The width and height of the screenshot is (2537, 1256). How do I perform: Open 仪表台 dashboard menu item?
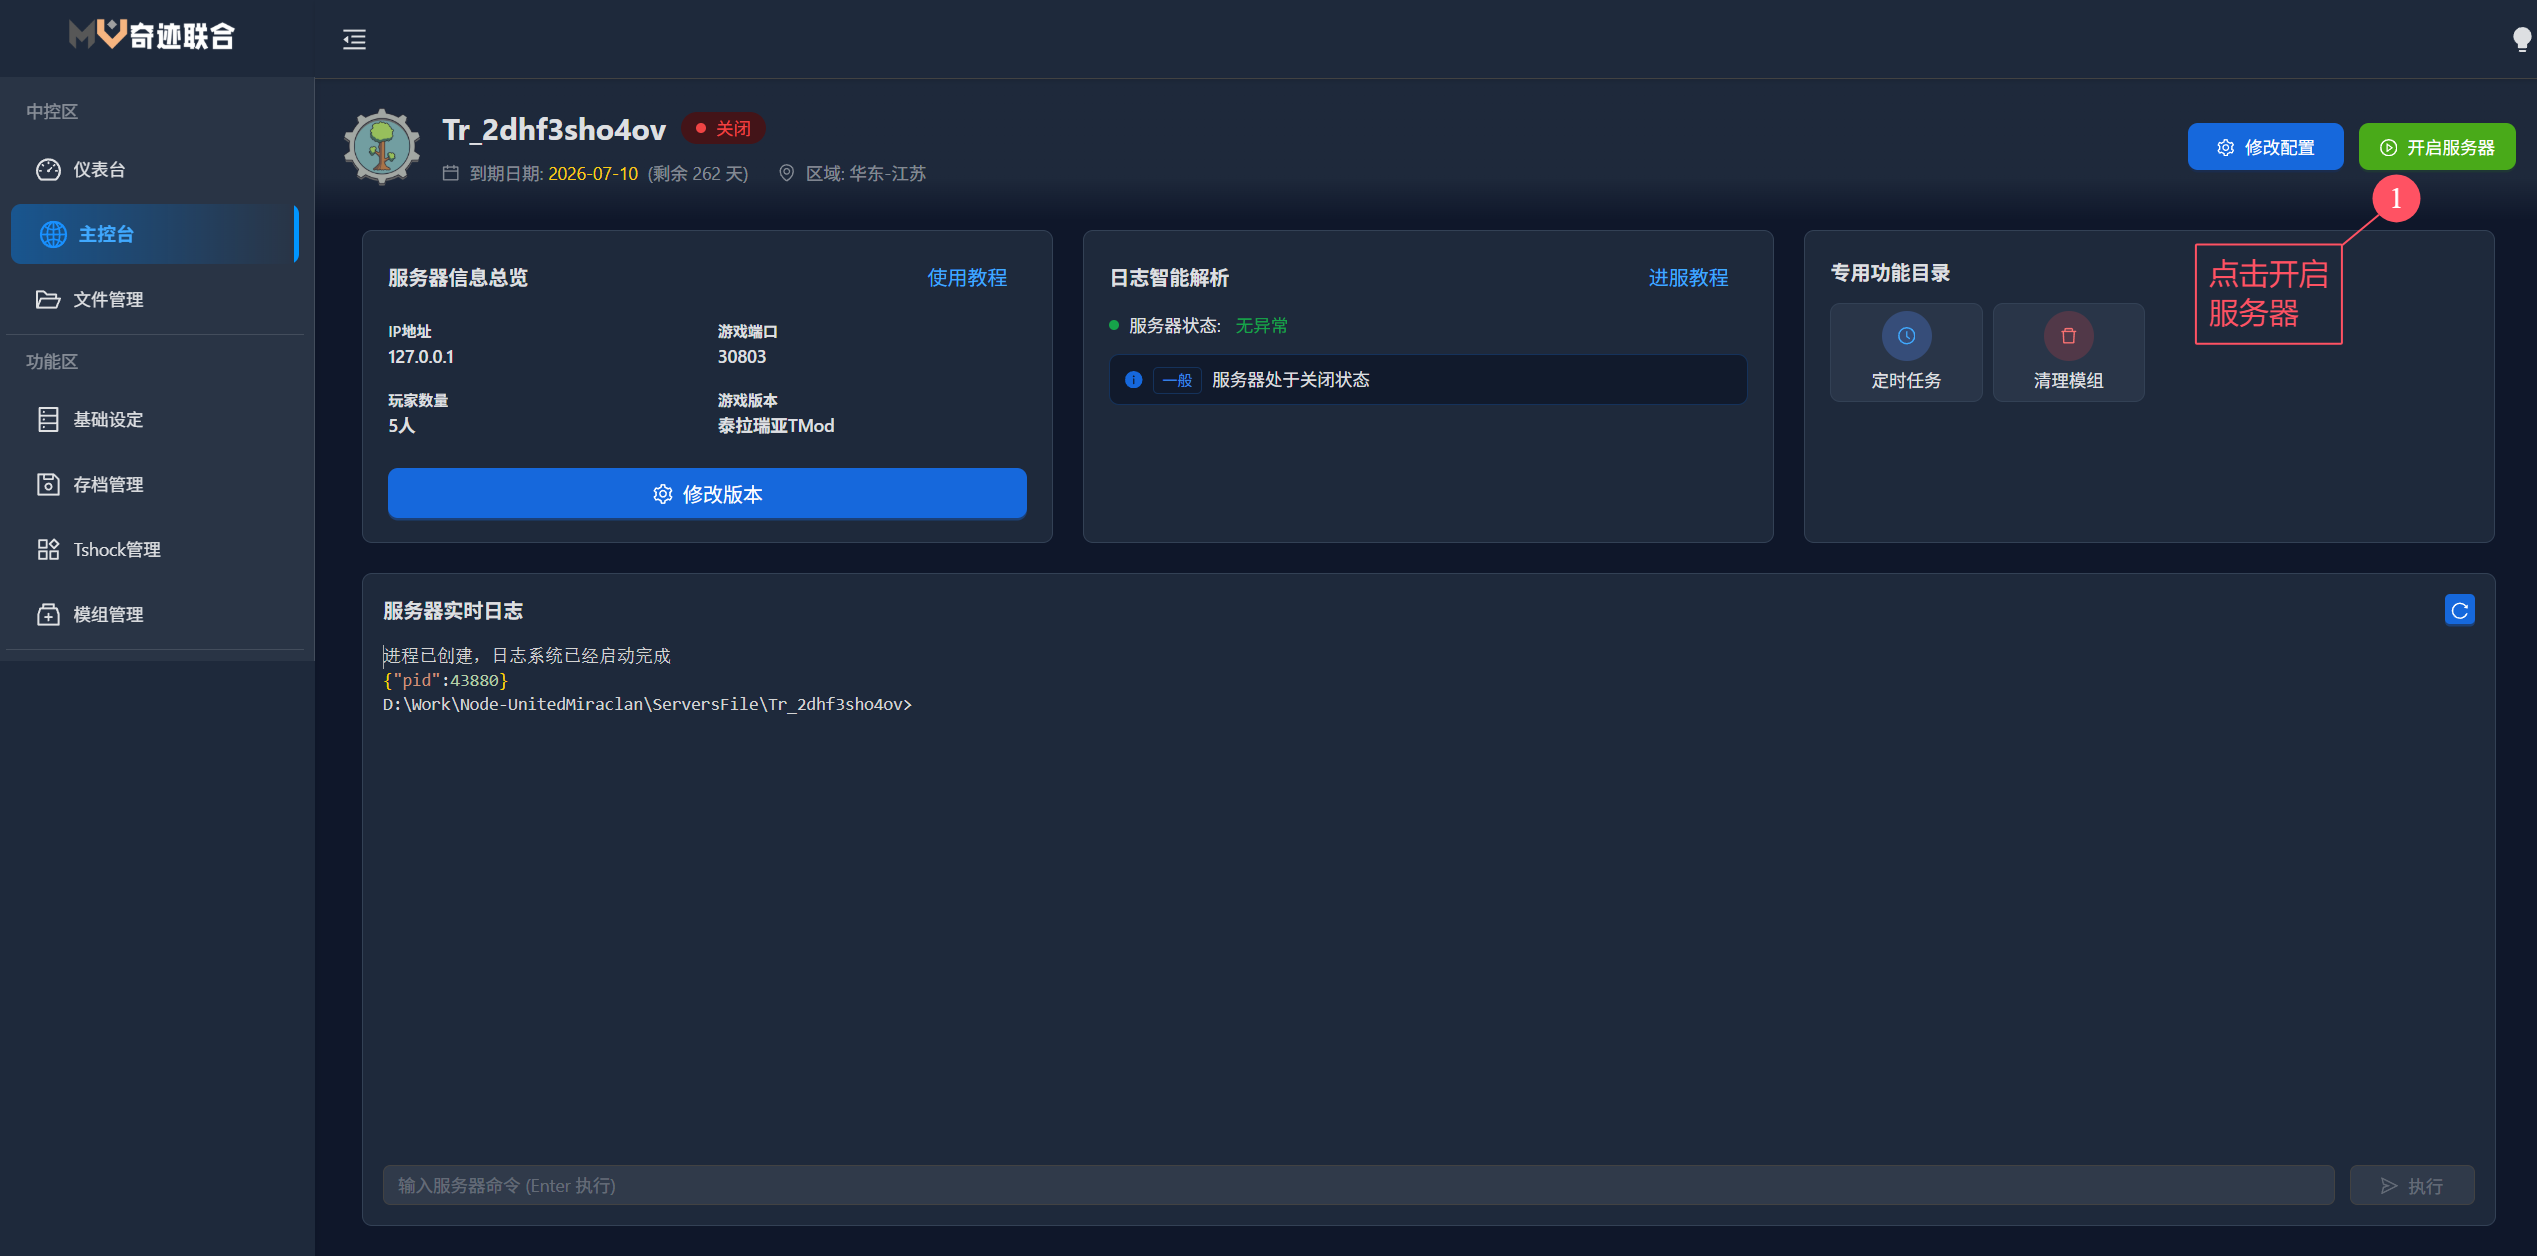click(x=98, y=169)
